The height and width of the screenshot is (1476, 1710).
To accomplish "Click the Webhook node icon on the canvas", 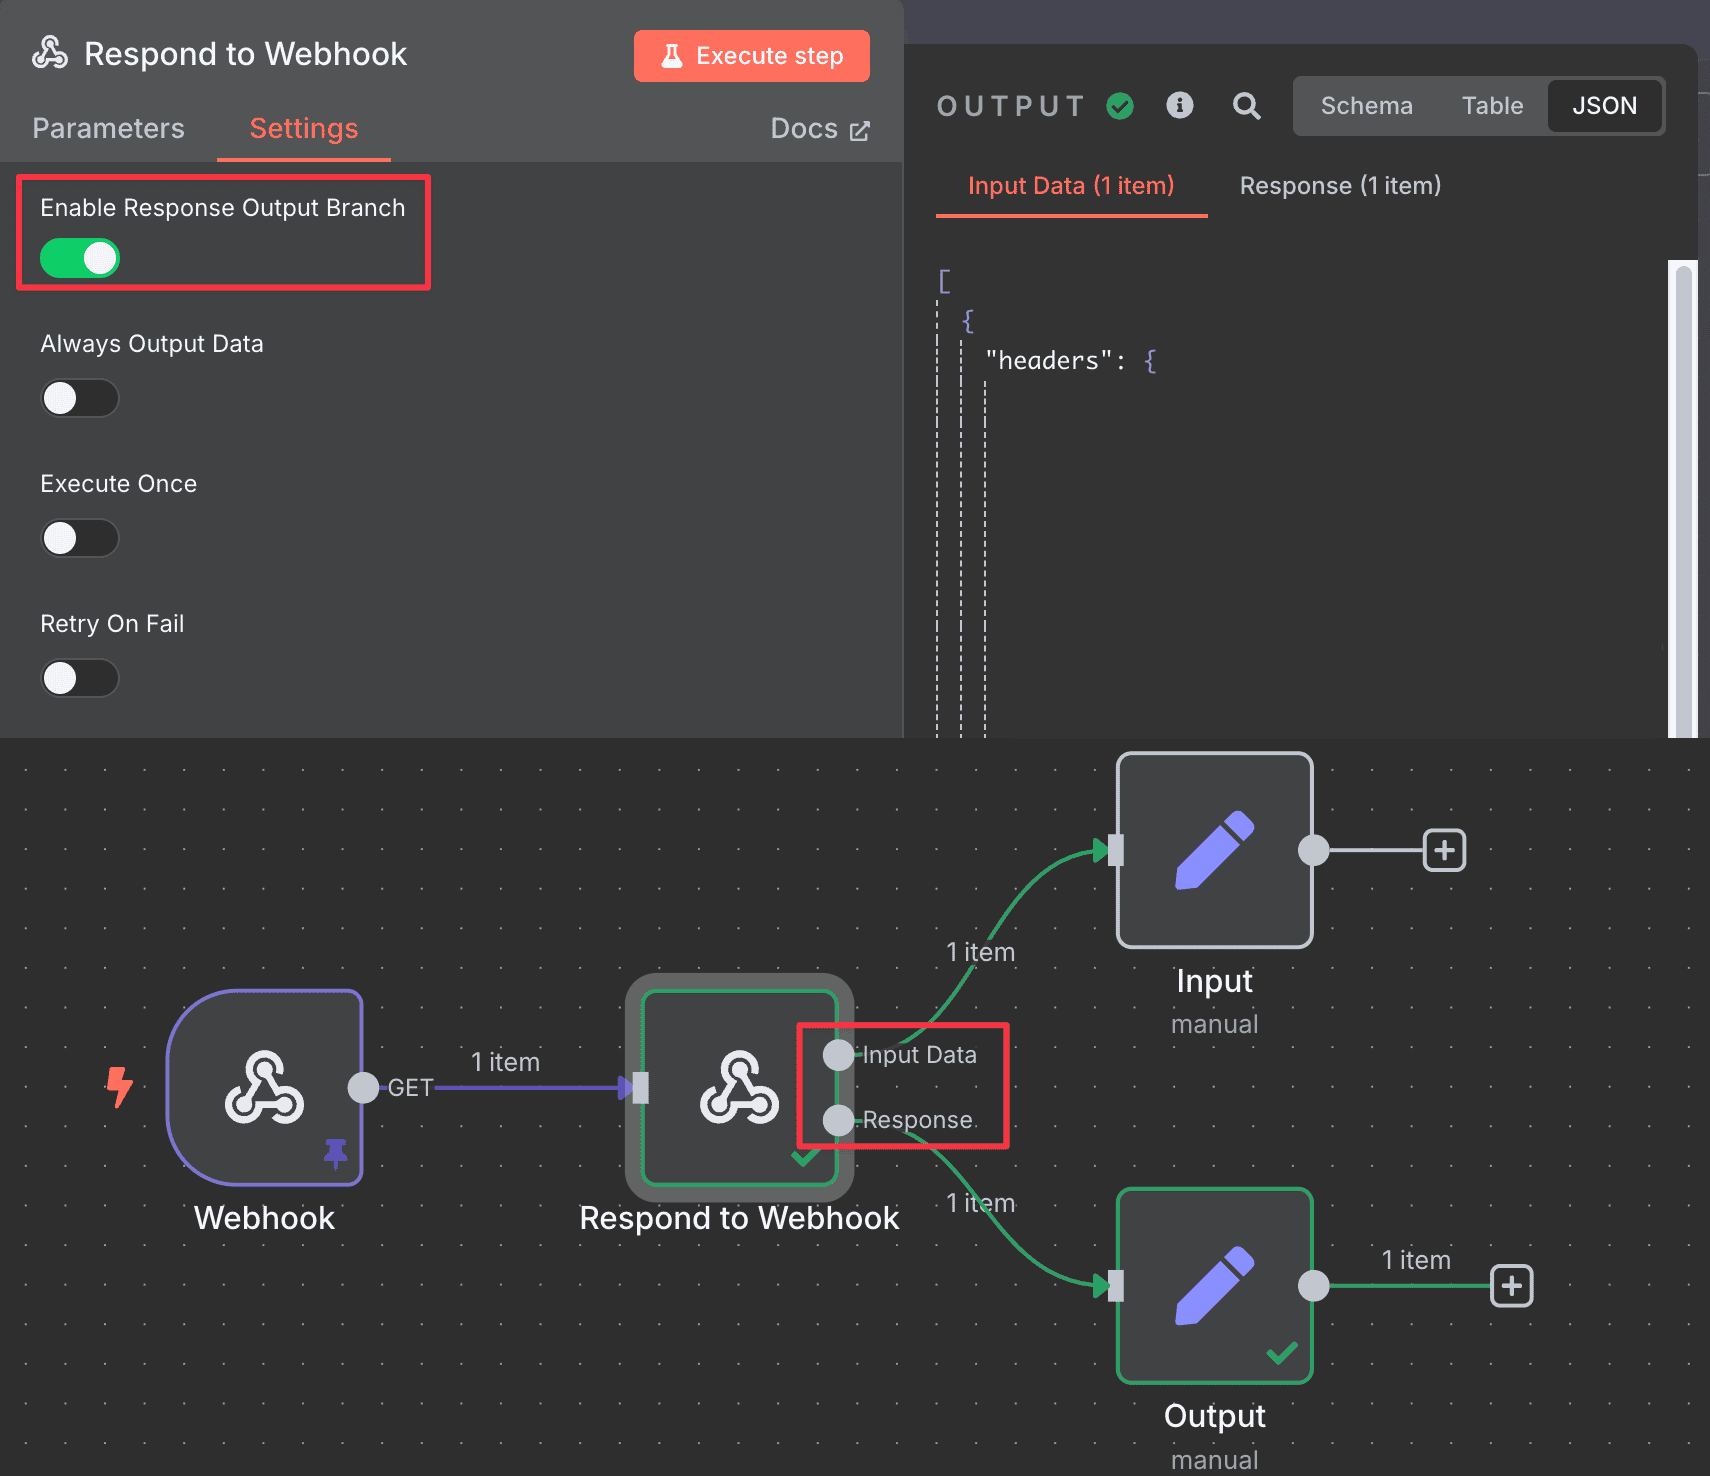I will [263, 1090].
